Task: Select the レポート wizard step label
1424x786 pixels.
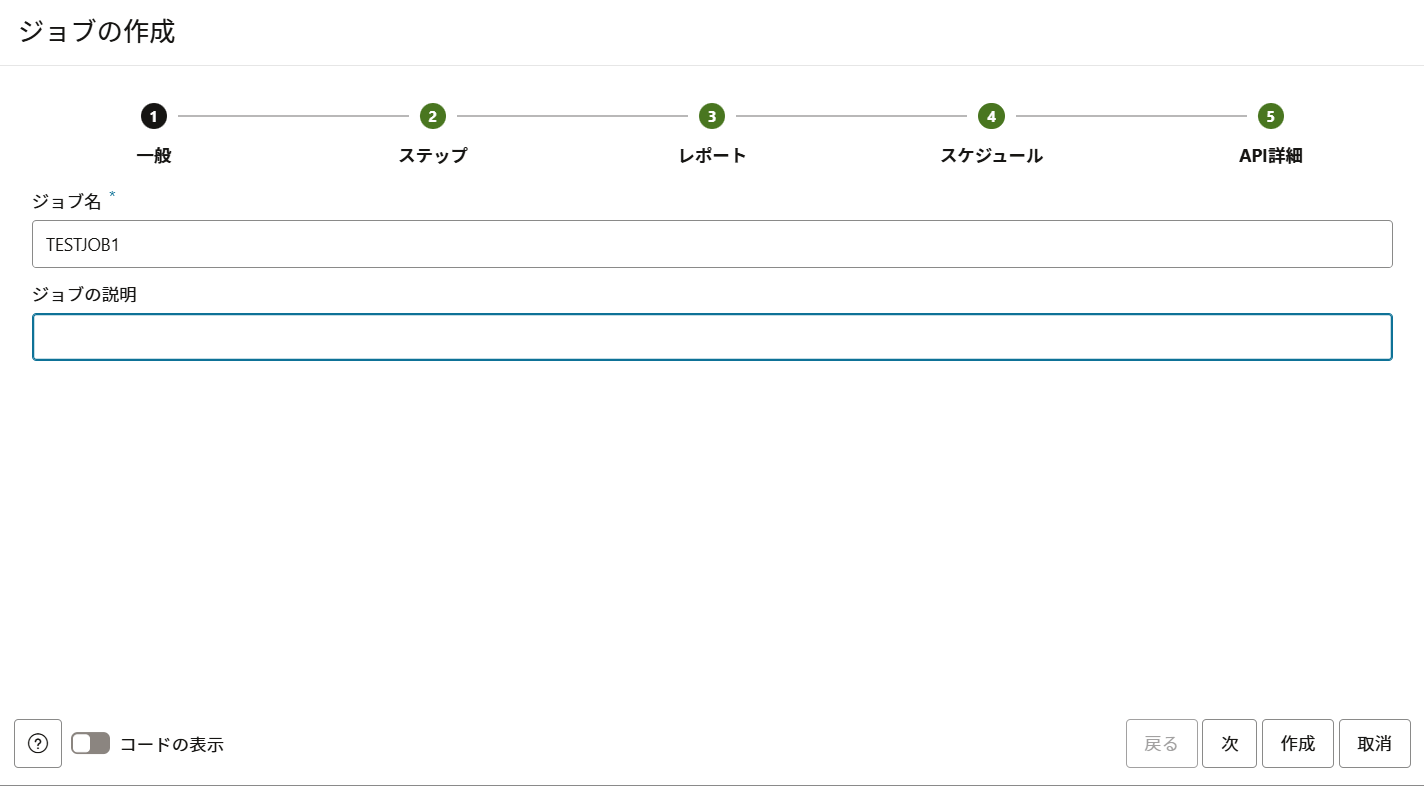Action: (x=711, y=155)
